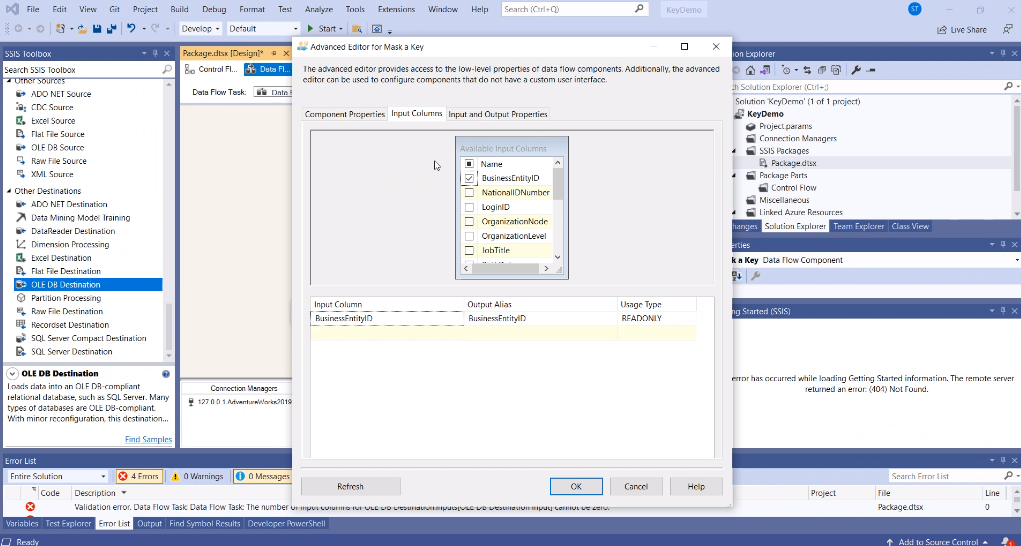The width and height of the screenshot is (1021, 546).
Task: Toggle the 0 Warnings filter button
Action: pos(197,476)
